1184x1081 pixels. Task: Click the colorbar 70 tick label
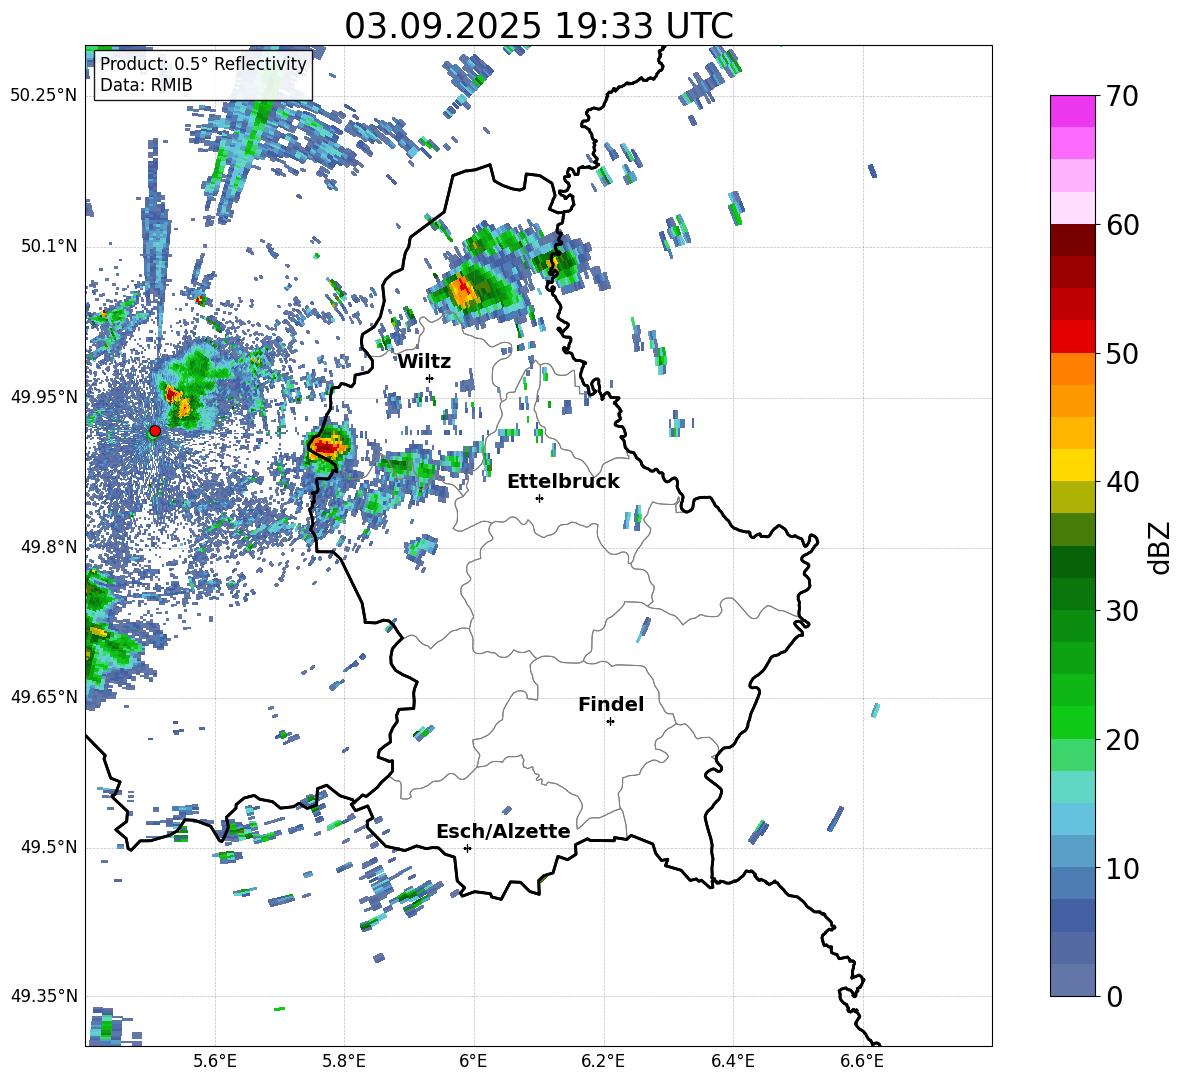click(1123, 97)
